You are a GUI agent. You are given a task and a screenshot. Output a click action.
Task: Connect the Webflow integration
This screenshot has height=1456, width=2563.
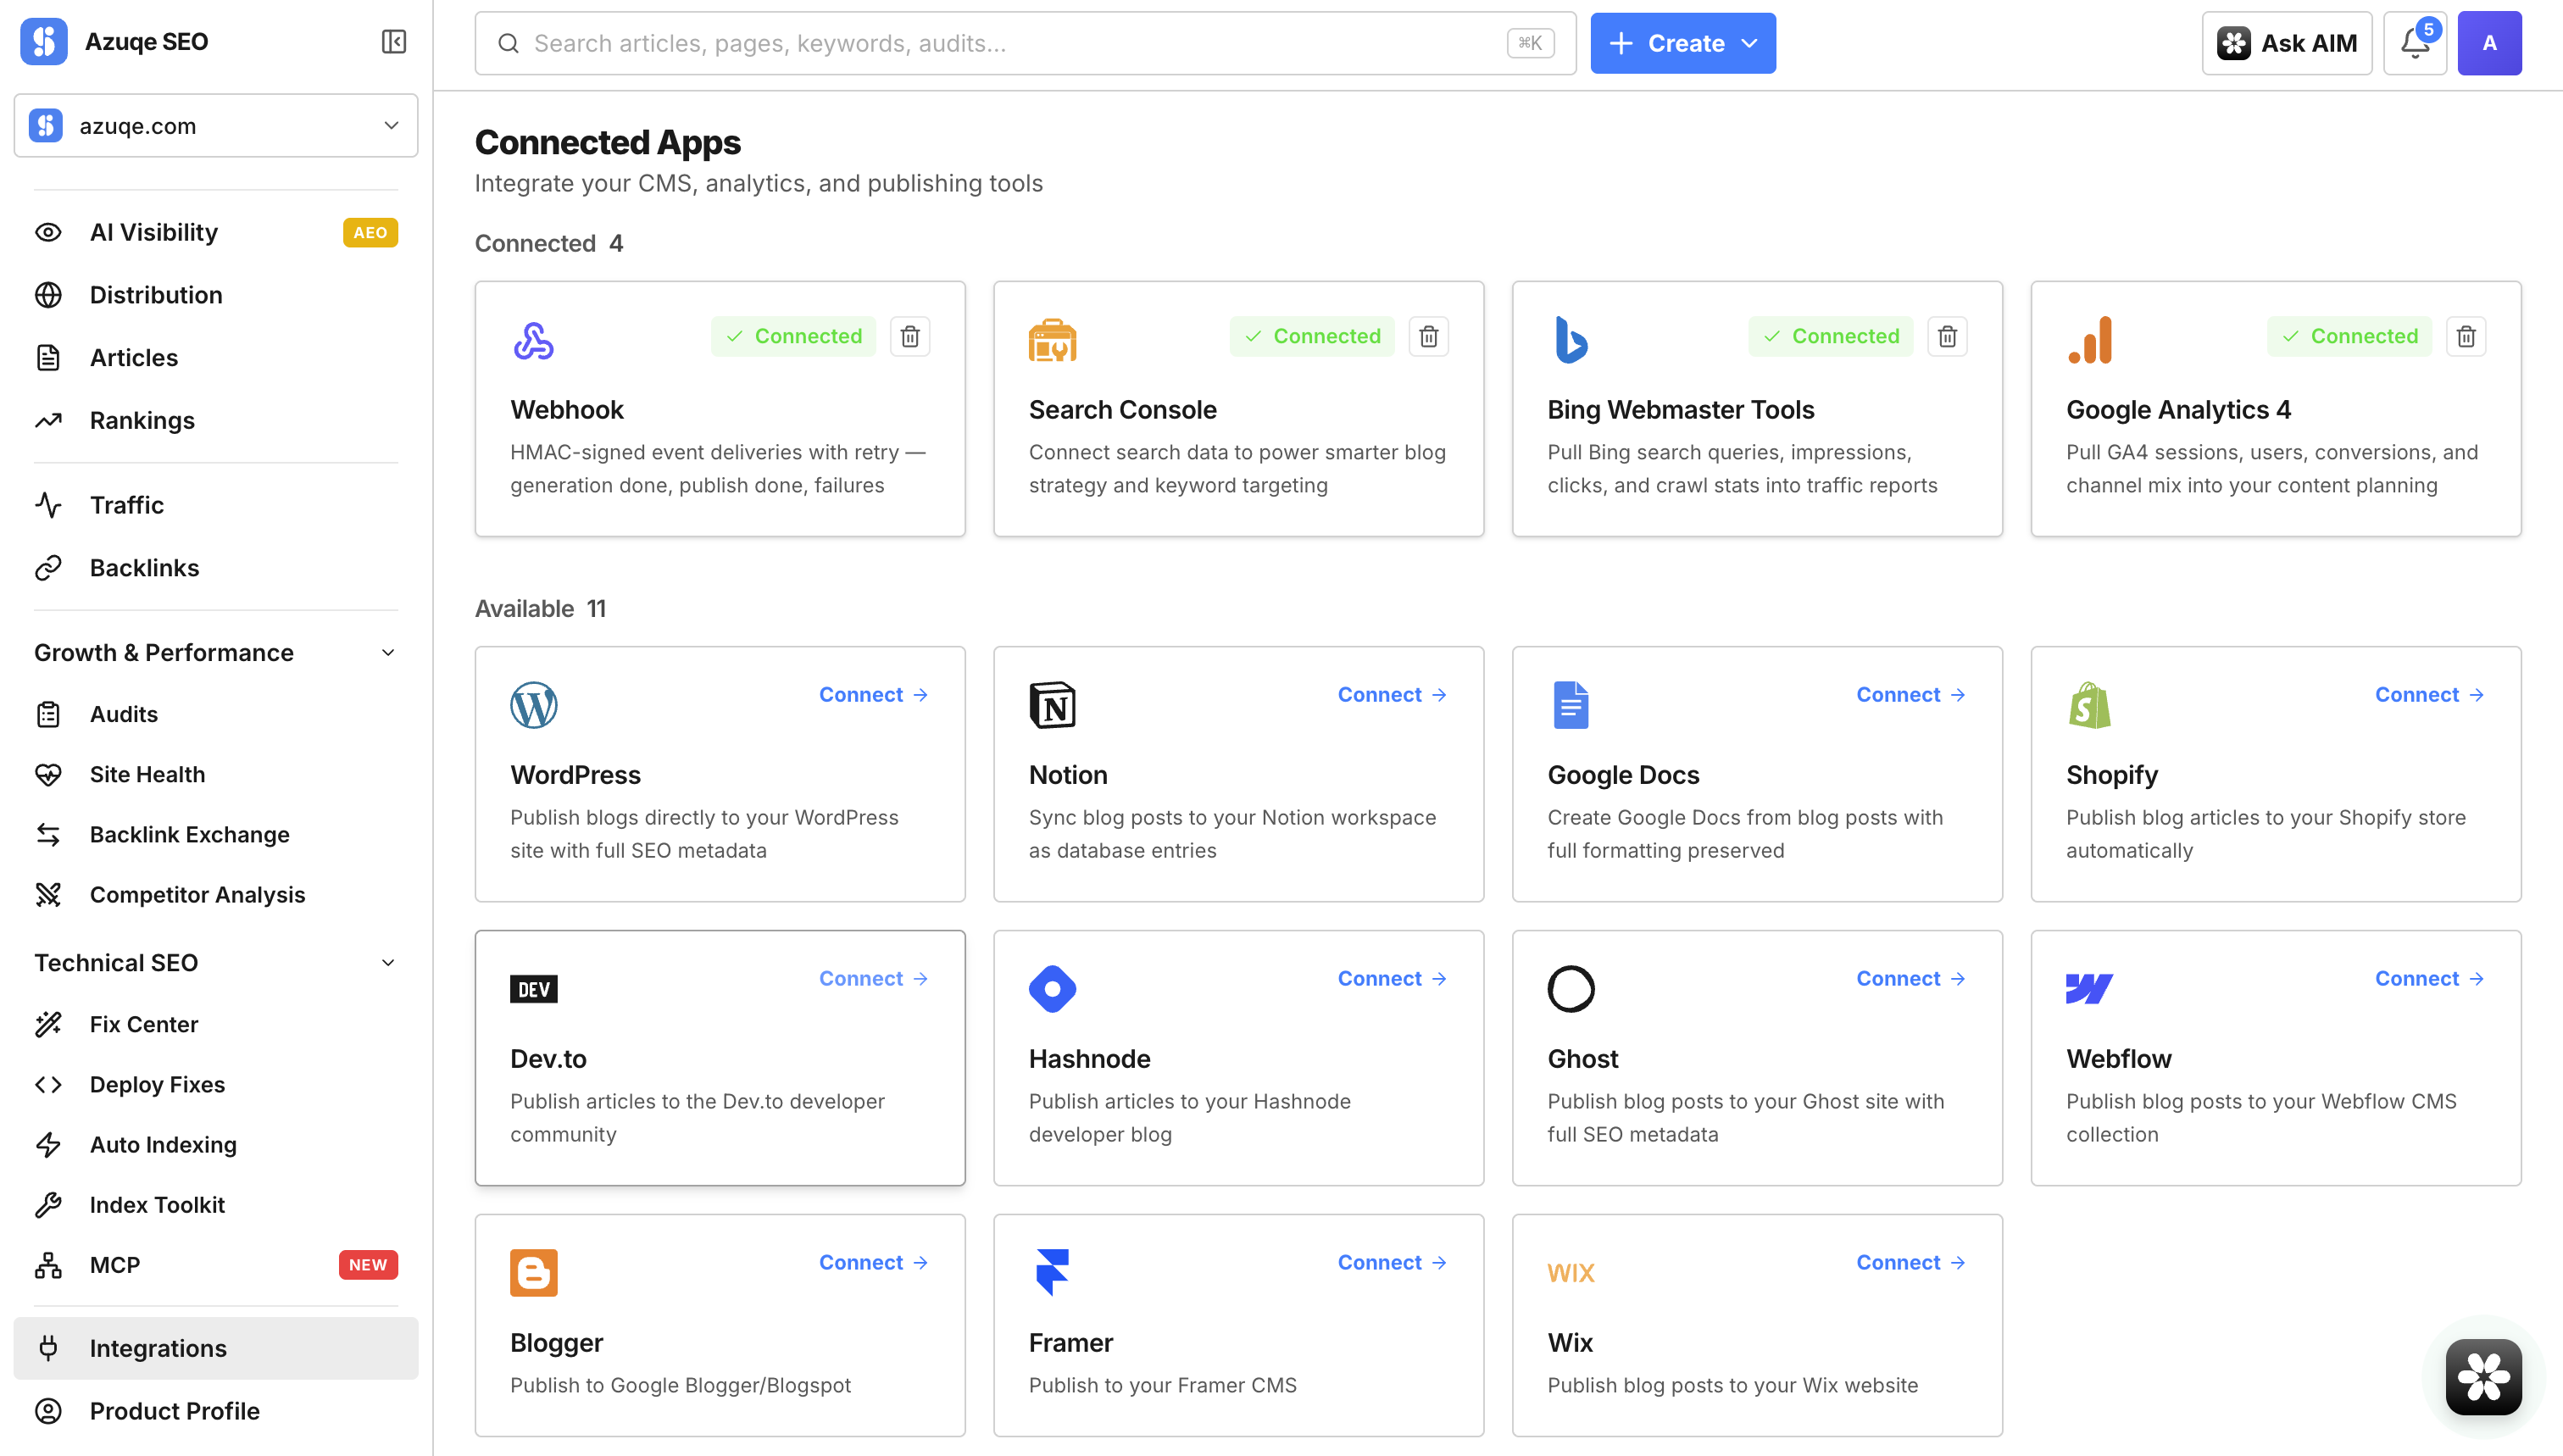tap(2430, 979)
